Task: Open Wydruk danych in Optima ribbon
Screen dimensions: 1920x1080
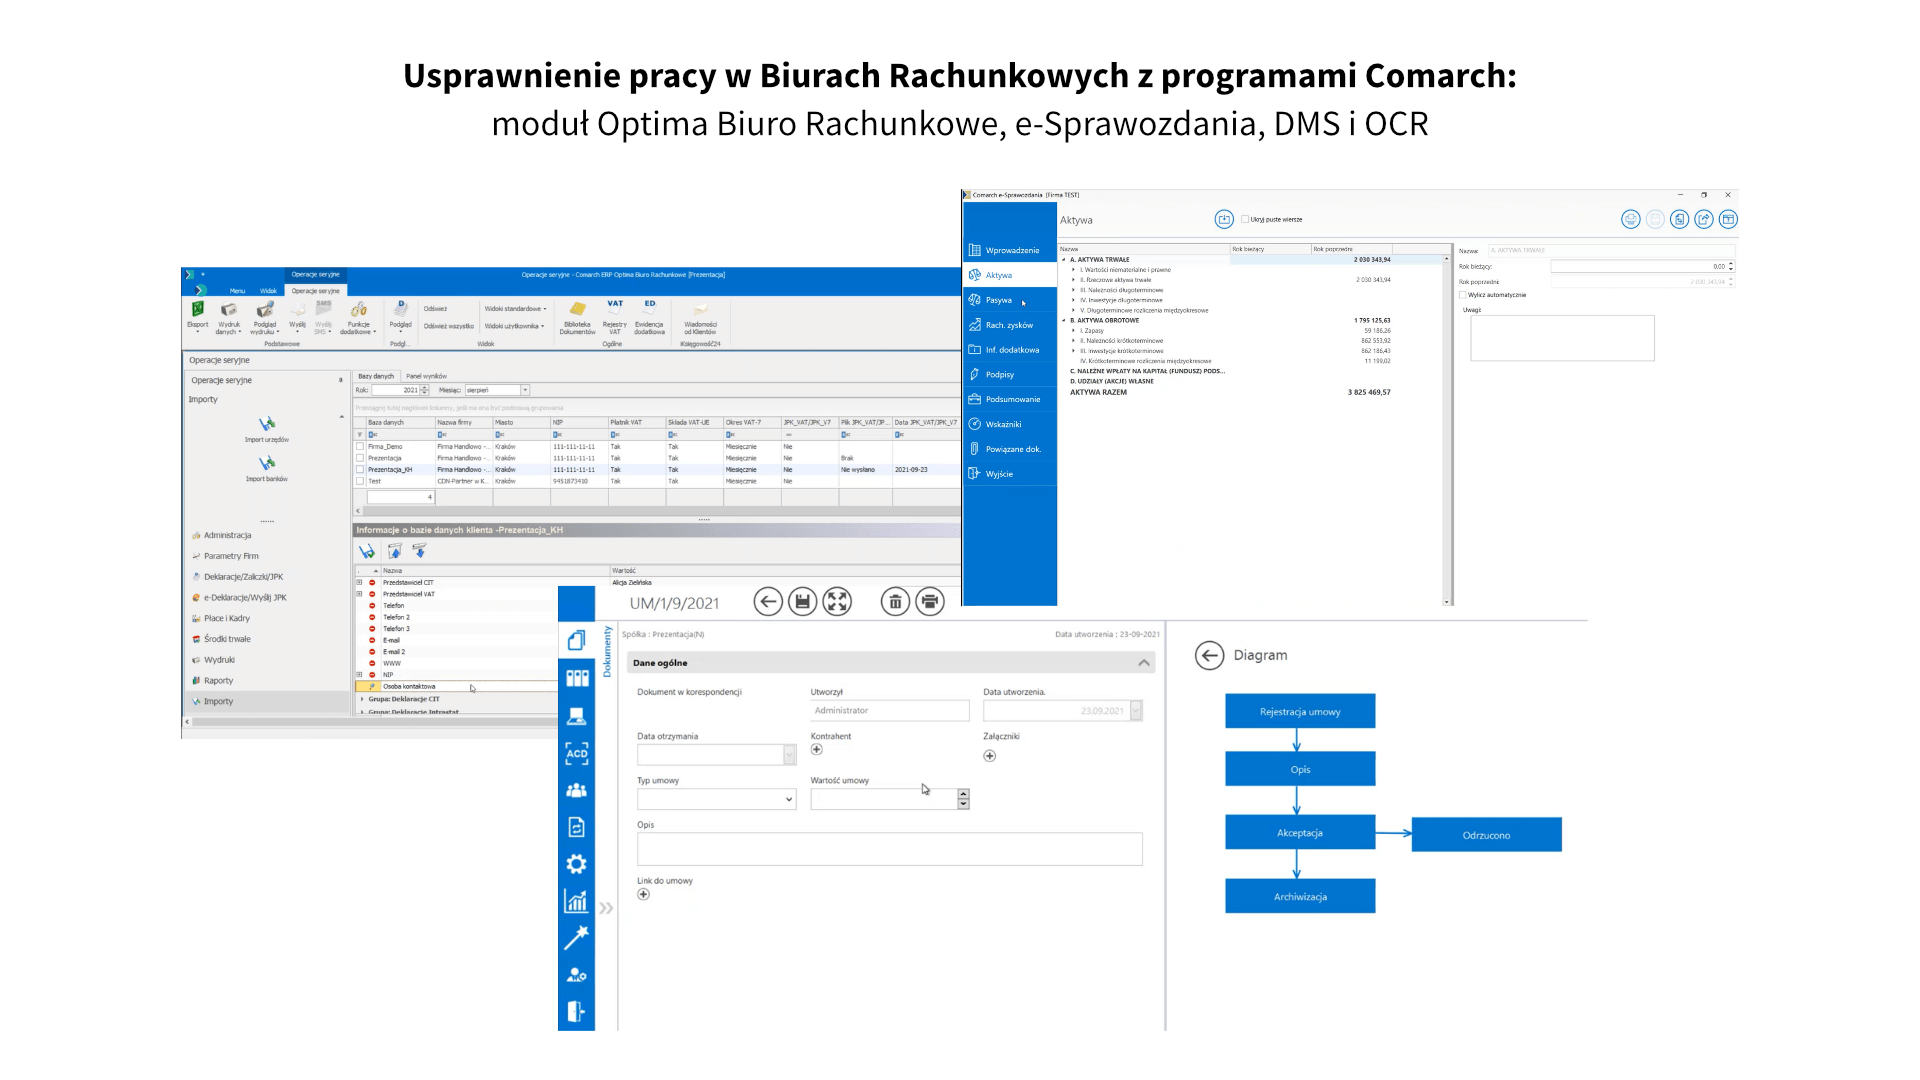Action: click(x=229, y=318)
